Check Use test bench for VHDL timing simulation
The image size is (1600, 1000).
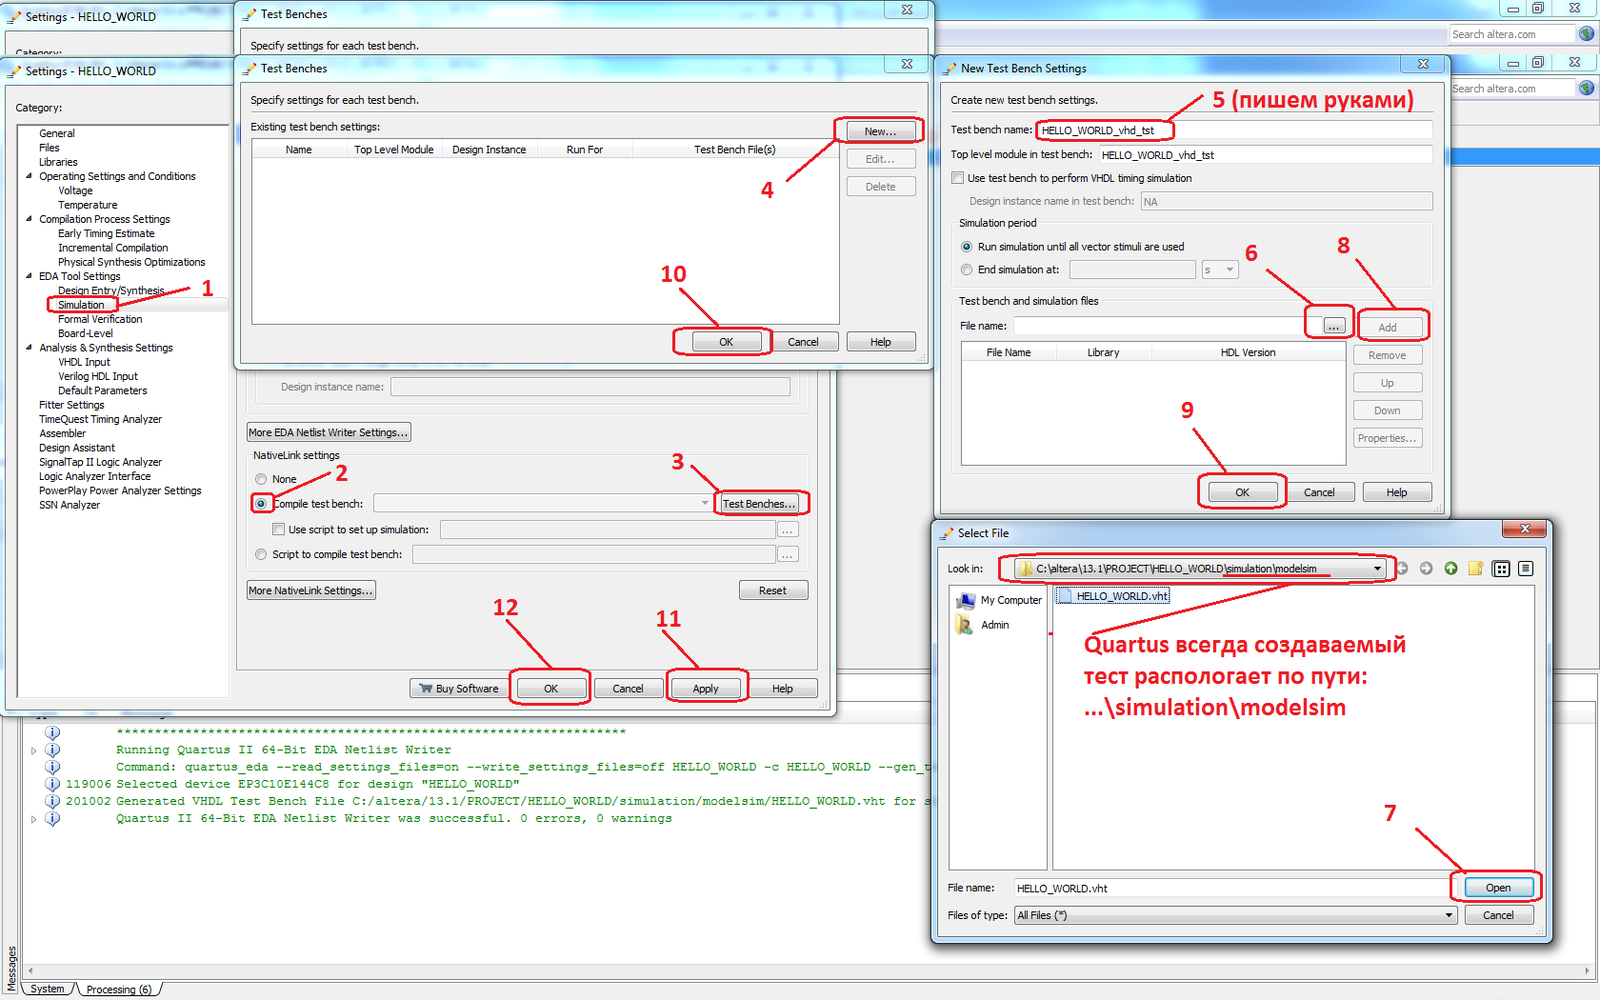point(958,178)
